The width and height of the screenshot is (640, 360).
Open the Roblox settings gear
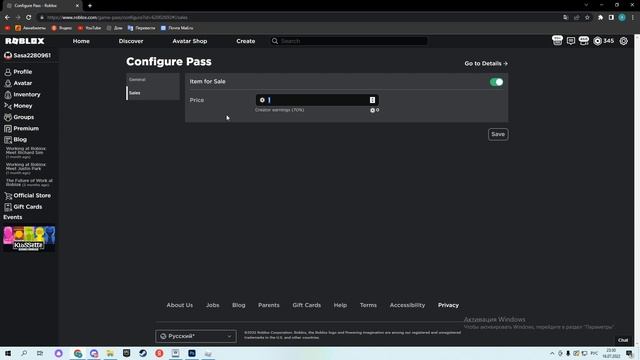[x=623, y=41]
